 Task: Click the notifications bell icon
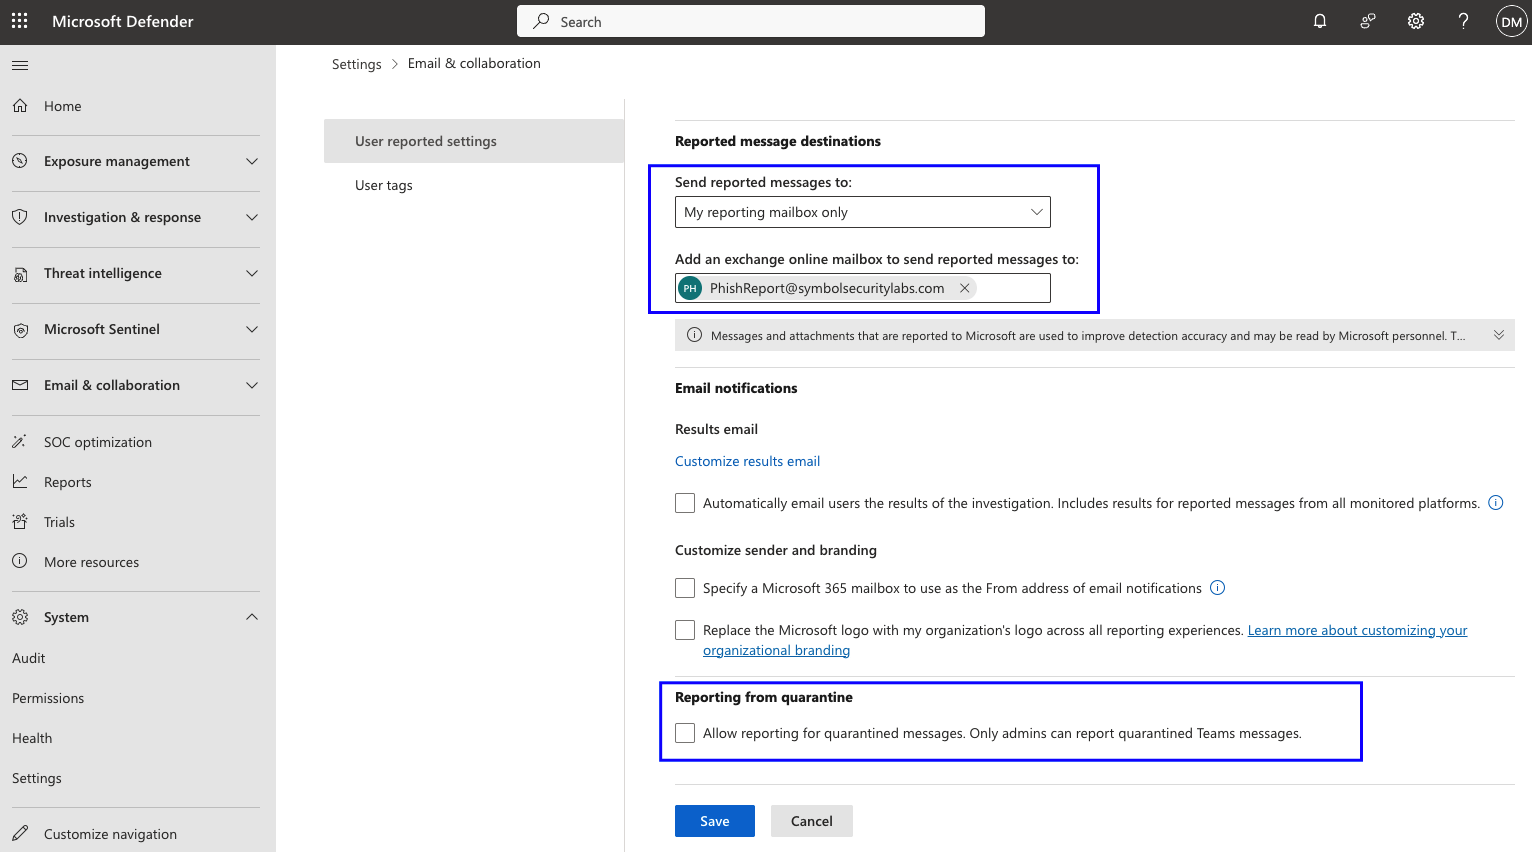[x=1319, y=20]
